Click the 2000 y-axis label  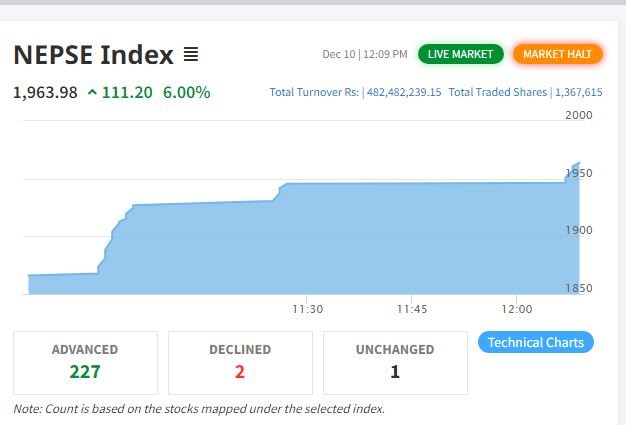(x=579, y=115)
